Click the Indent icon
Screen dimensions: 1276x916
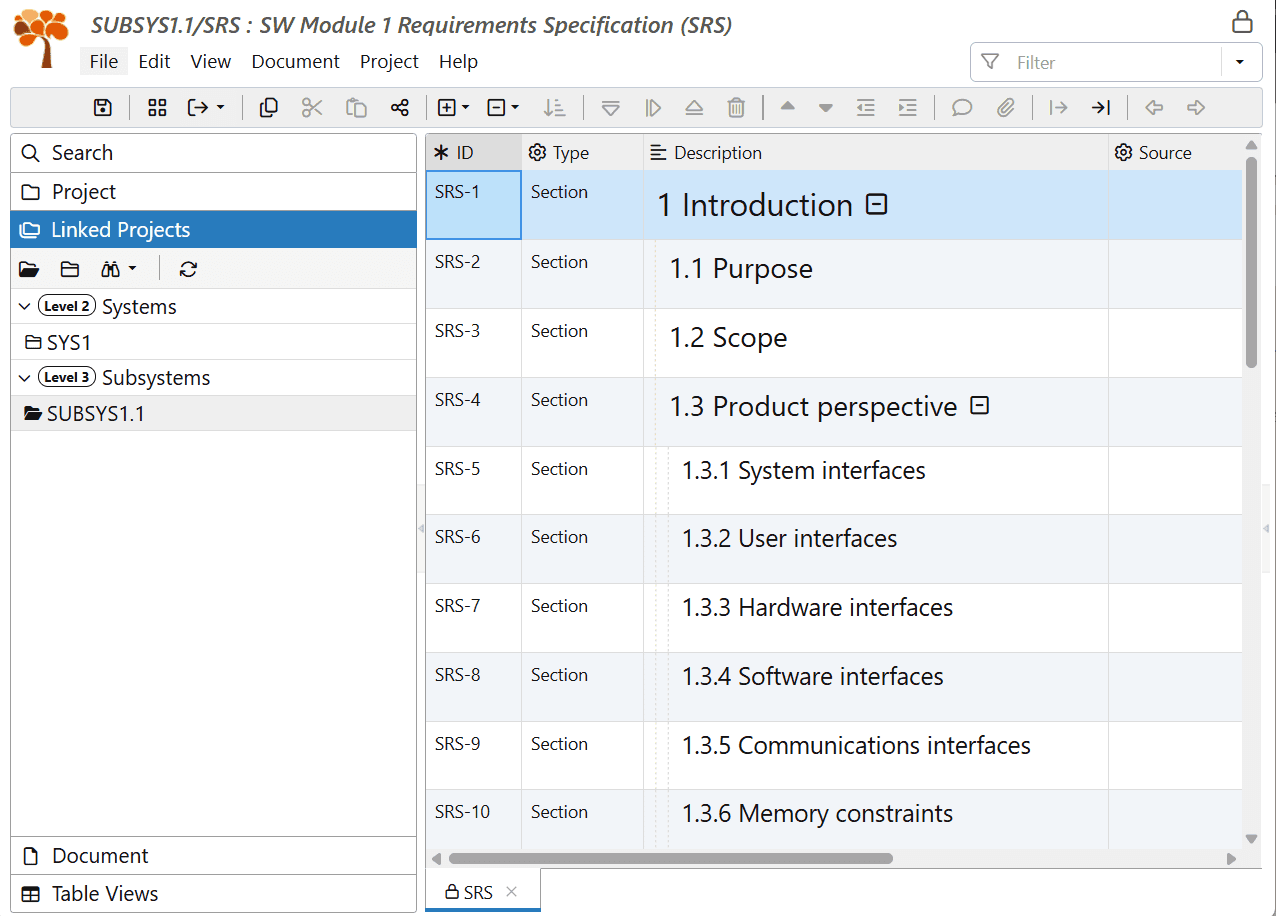coord(908,108)
